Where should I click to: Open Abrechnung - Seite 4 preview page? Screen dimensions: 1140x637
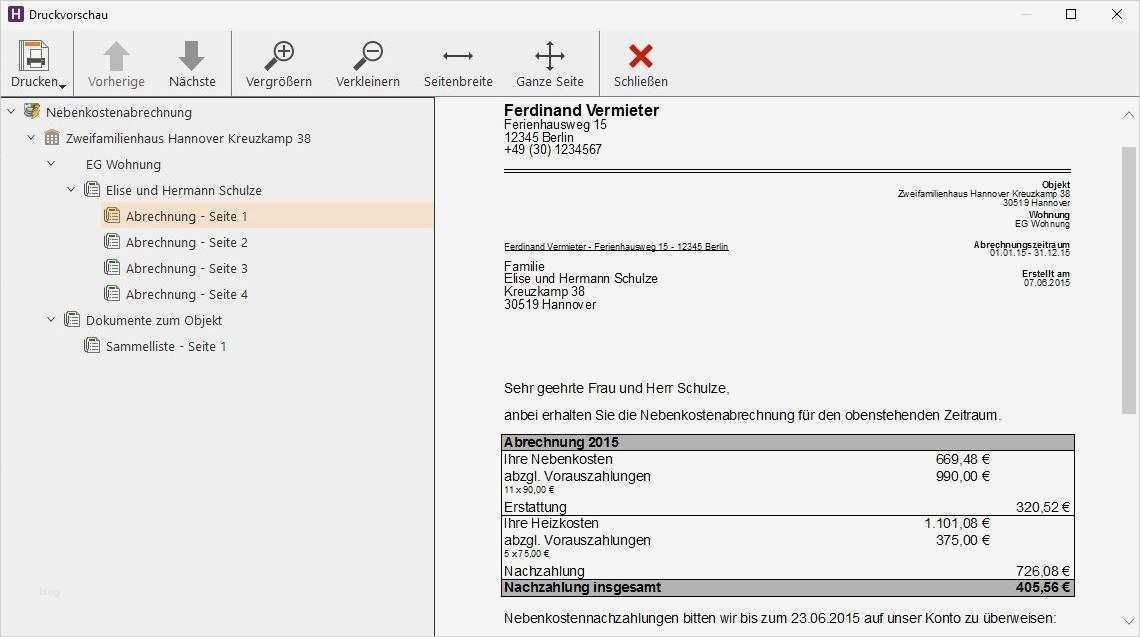click(187, 293)
